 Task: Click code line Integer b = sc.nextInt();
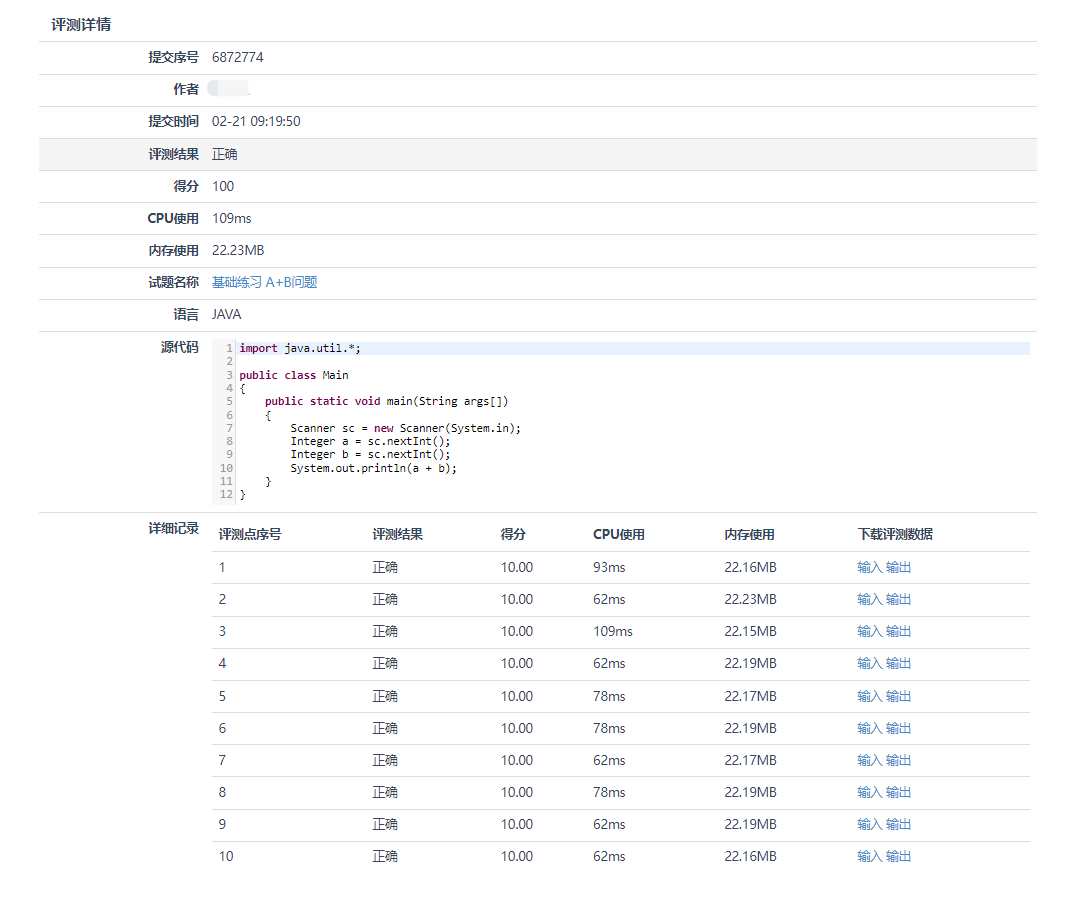(x=370, y=455)
